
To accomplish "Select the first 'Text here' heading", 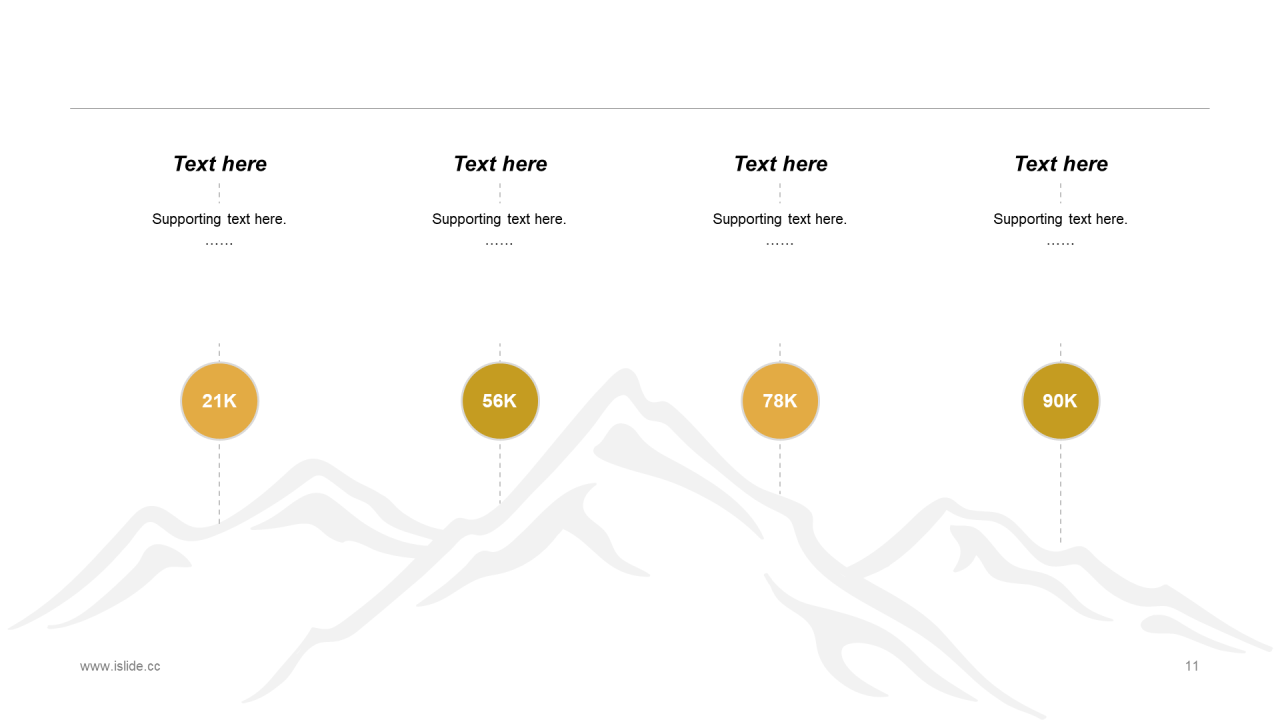I will 220,164.
